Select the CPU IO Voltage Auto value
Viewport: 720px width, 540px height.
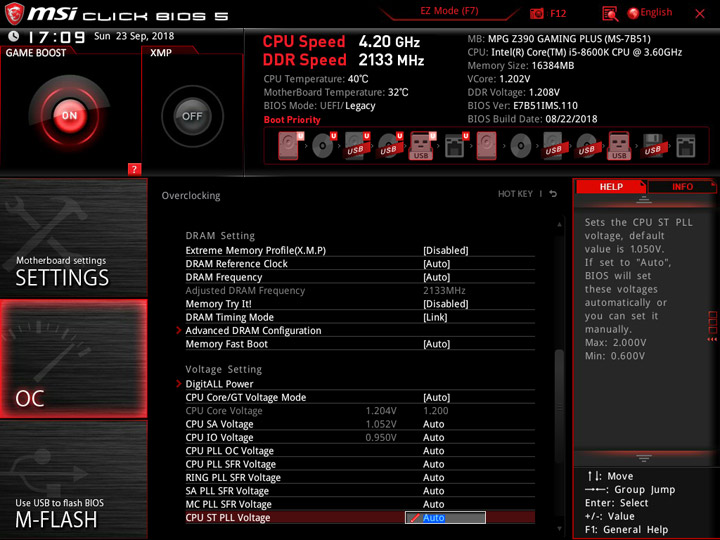(433, 438)
